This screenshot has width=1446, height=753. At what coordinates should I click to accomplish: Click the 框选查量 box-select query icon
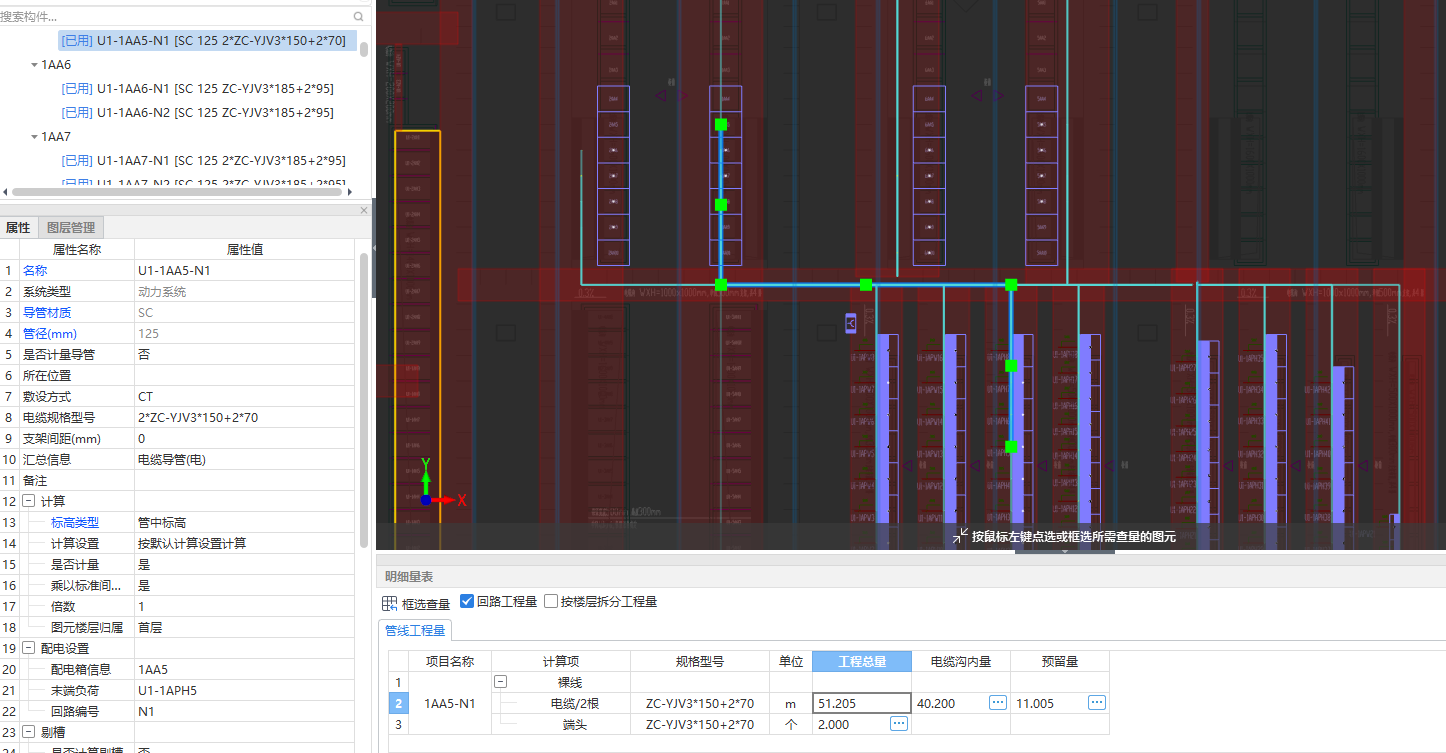(x=390, y=603)
